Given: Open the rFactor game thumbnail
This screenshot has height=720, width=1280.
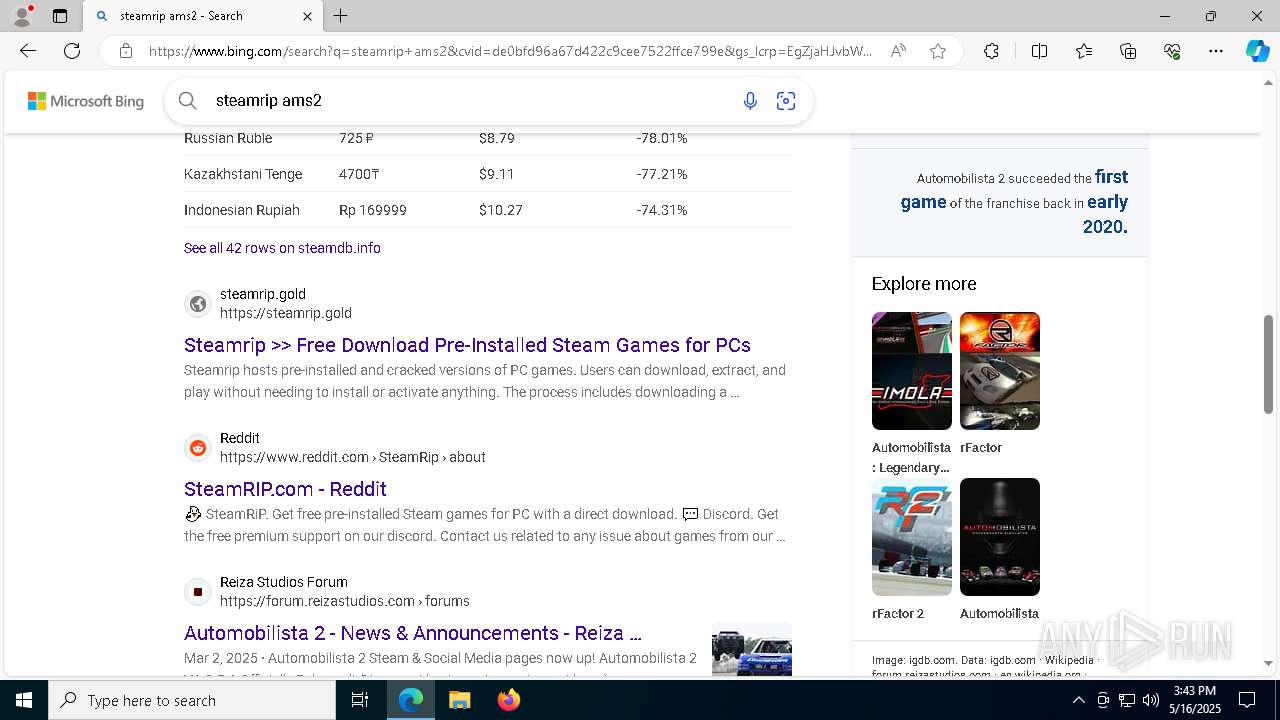Looking at the screenshot, I should (1000, 371).
